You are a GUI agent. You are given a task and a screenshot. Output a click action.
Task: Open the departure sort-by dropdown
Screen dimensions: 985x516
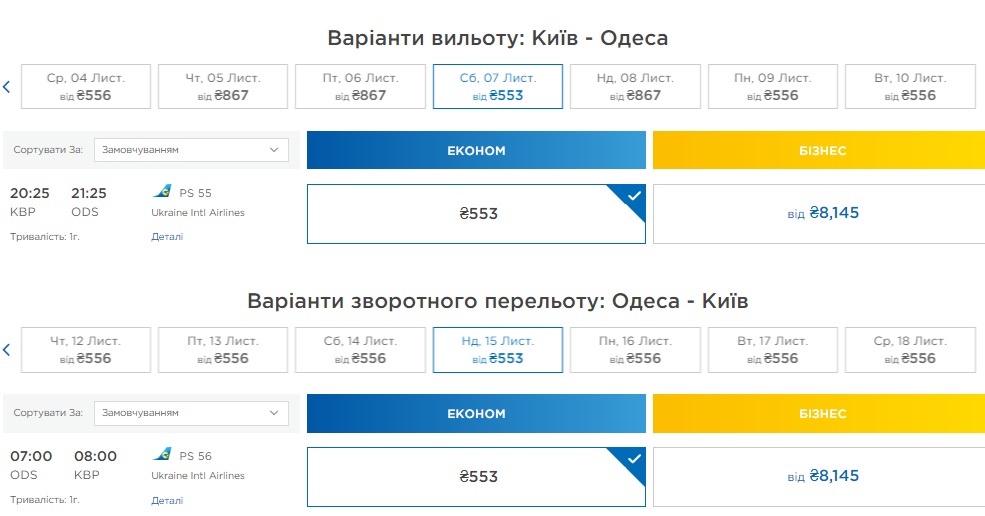(191, 150)
